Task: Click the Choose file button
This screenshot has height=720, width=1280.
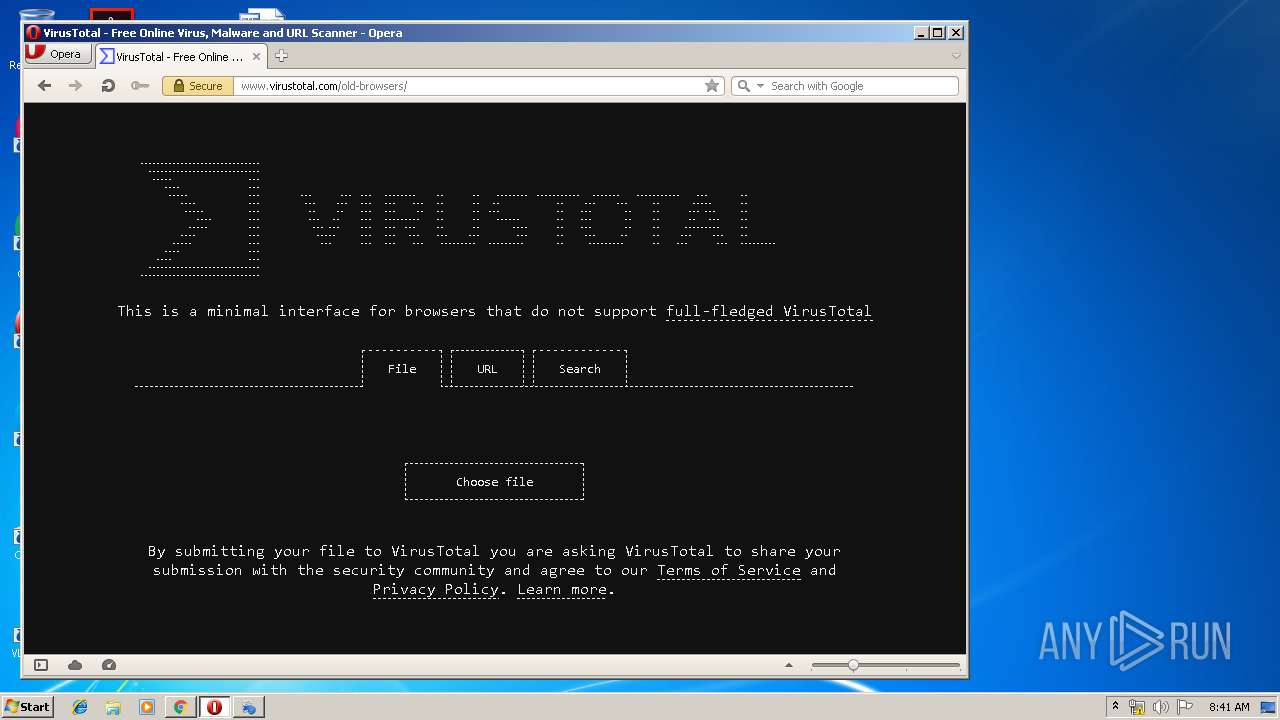Action: coord(494,481)
